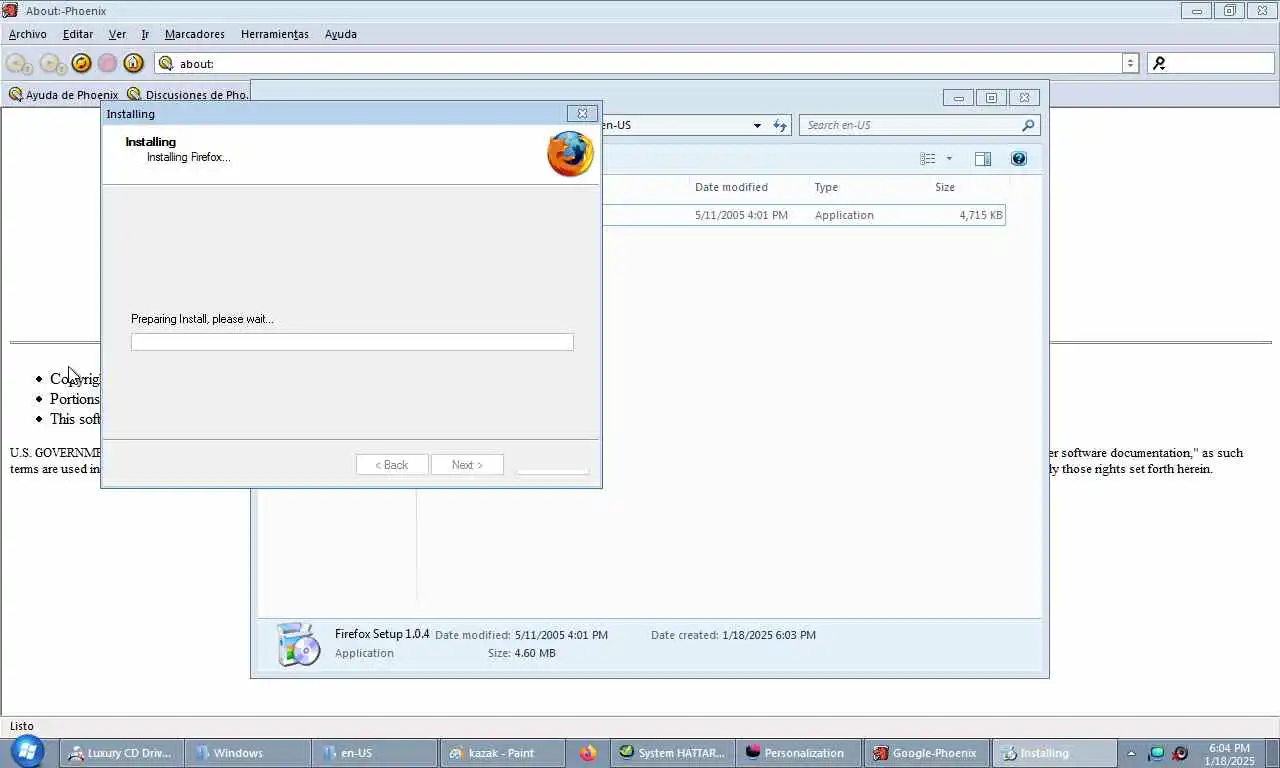Click the Installing taskbar item
The width and height of the screenshot is (1280, 768).
1054,753
